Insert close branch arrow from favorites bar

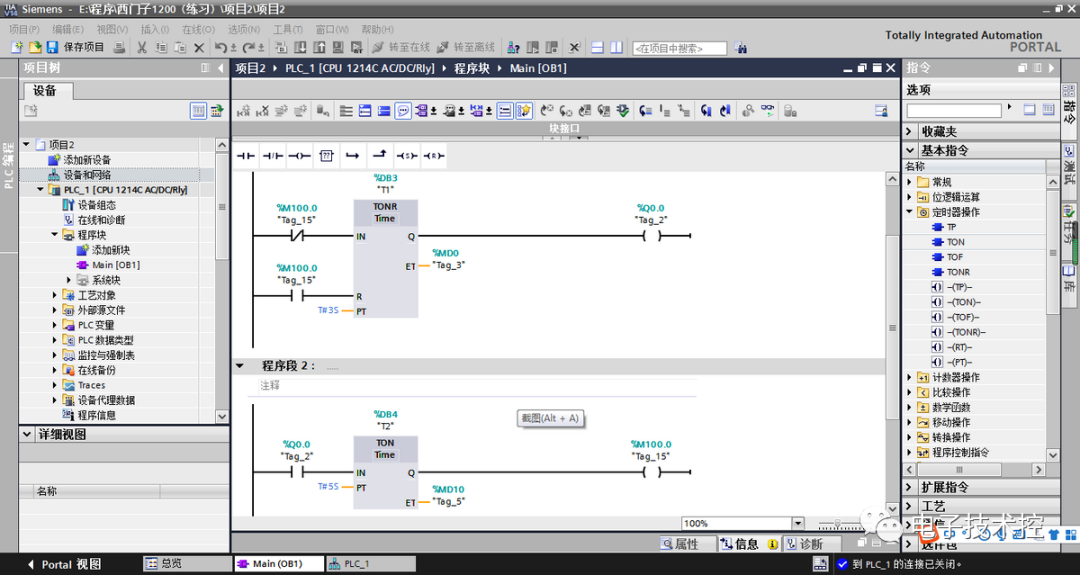[x=380, y=156]
